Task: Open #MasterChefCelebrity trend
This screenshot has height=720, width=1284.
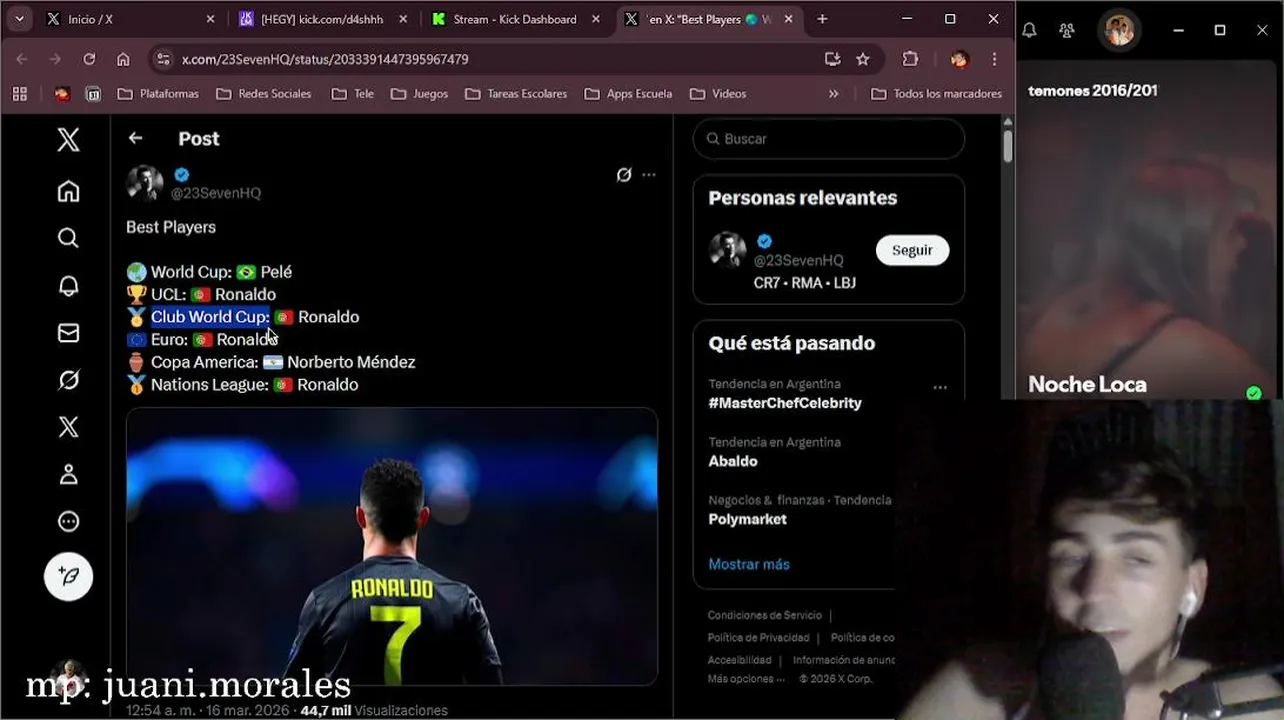Action: click(x=785, y=403)
